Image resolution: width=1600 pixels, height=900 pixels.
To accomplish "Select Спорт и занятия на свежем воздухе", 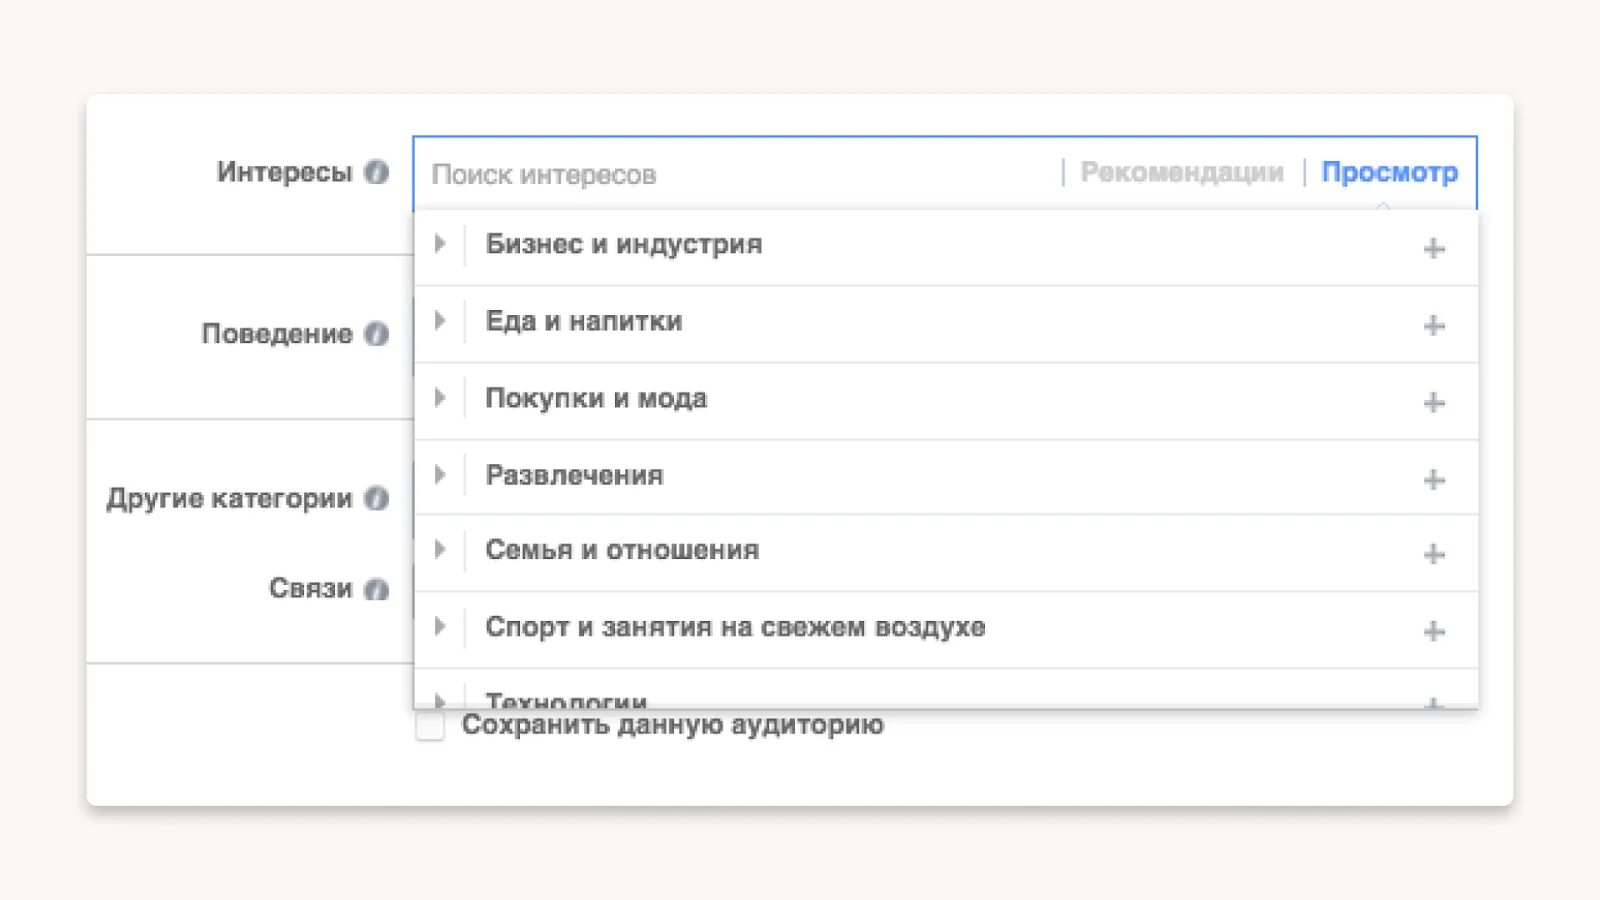I will [735, 627].
